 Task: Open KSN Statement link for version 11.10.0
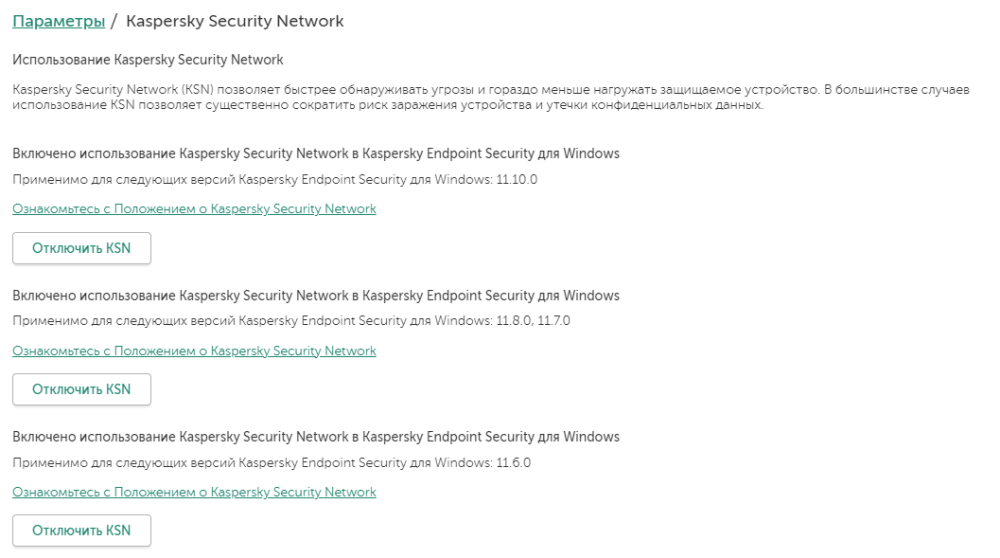pyautogui.click(x=194, y=209)
